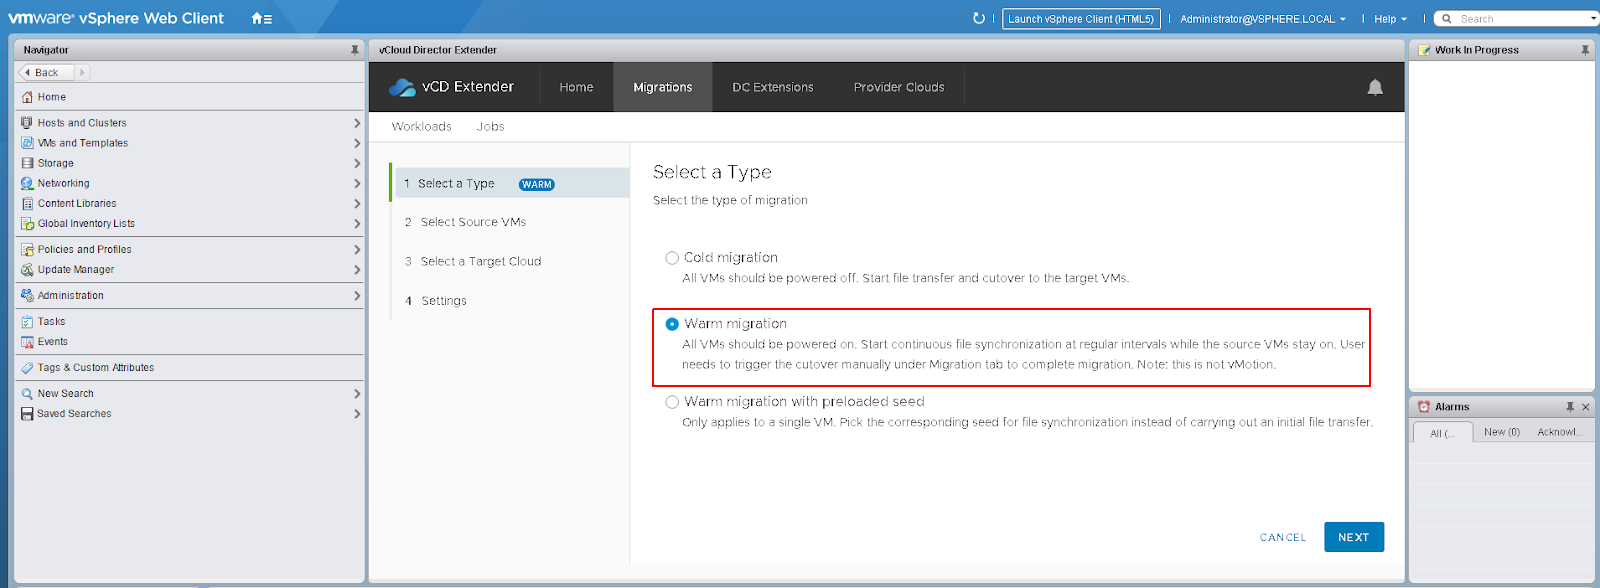Open the Administrator@VSPHERE.LOCAL dropdown

(x=1263, y=19)
